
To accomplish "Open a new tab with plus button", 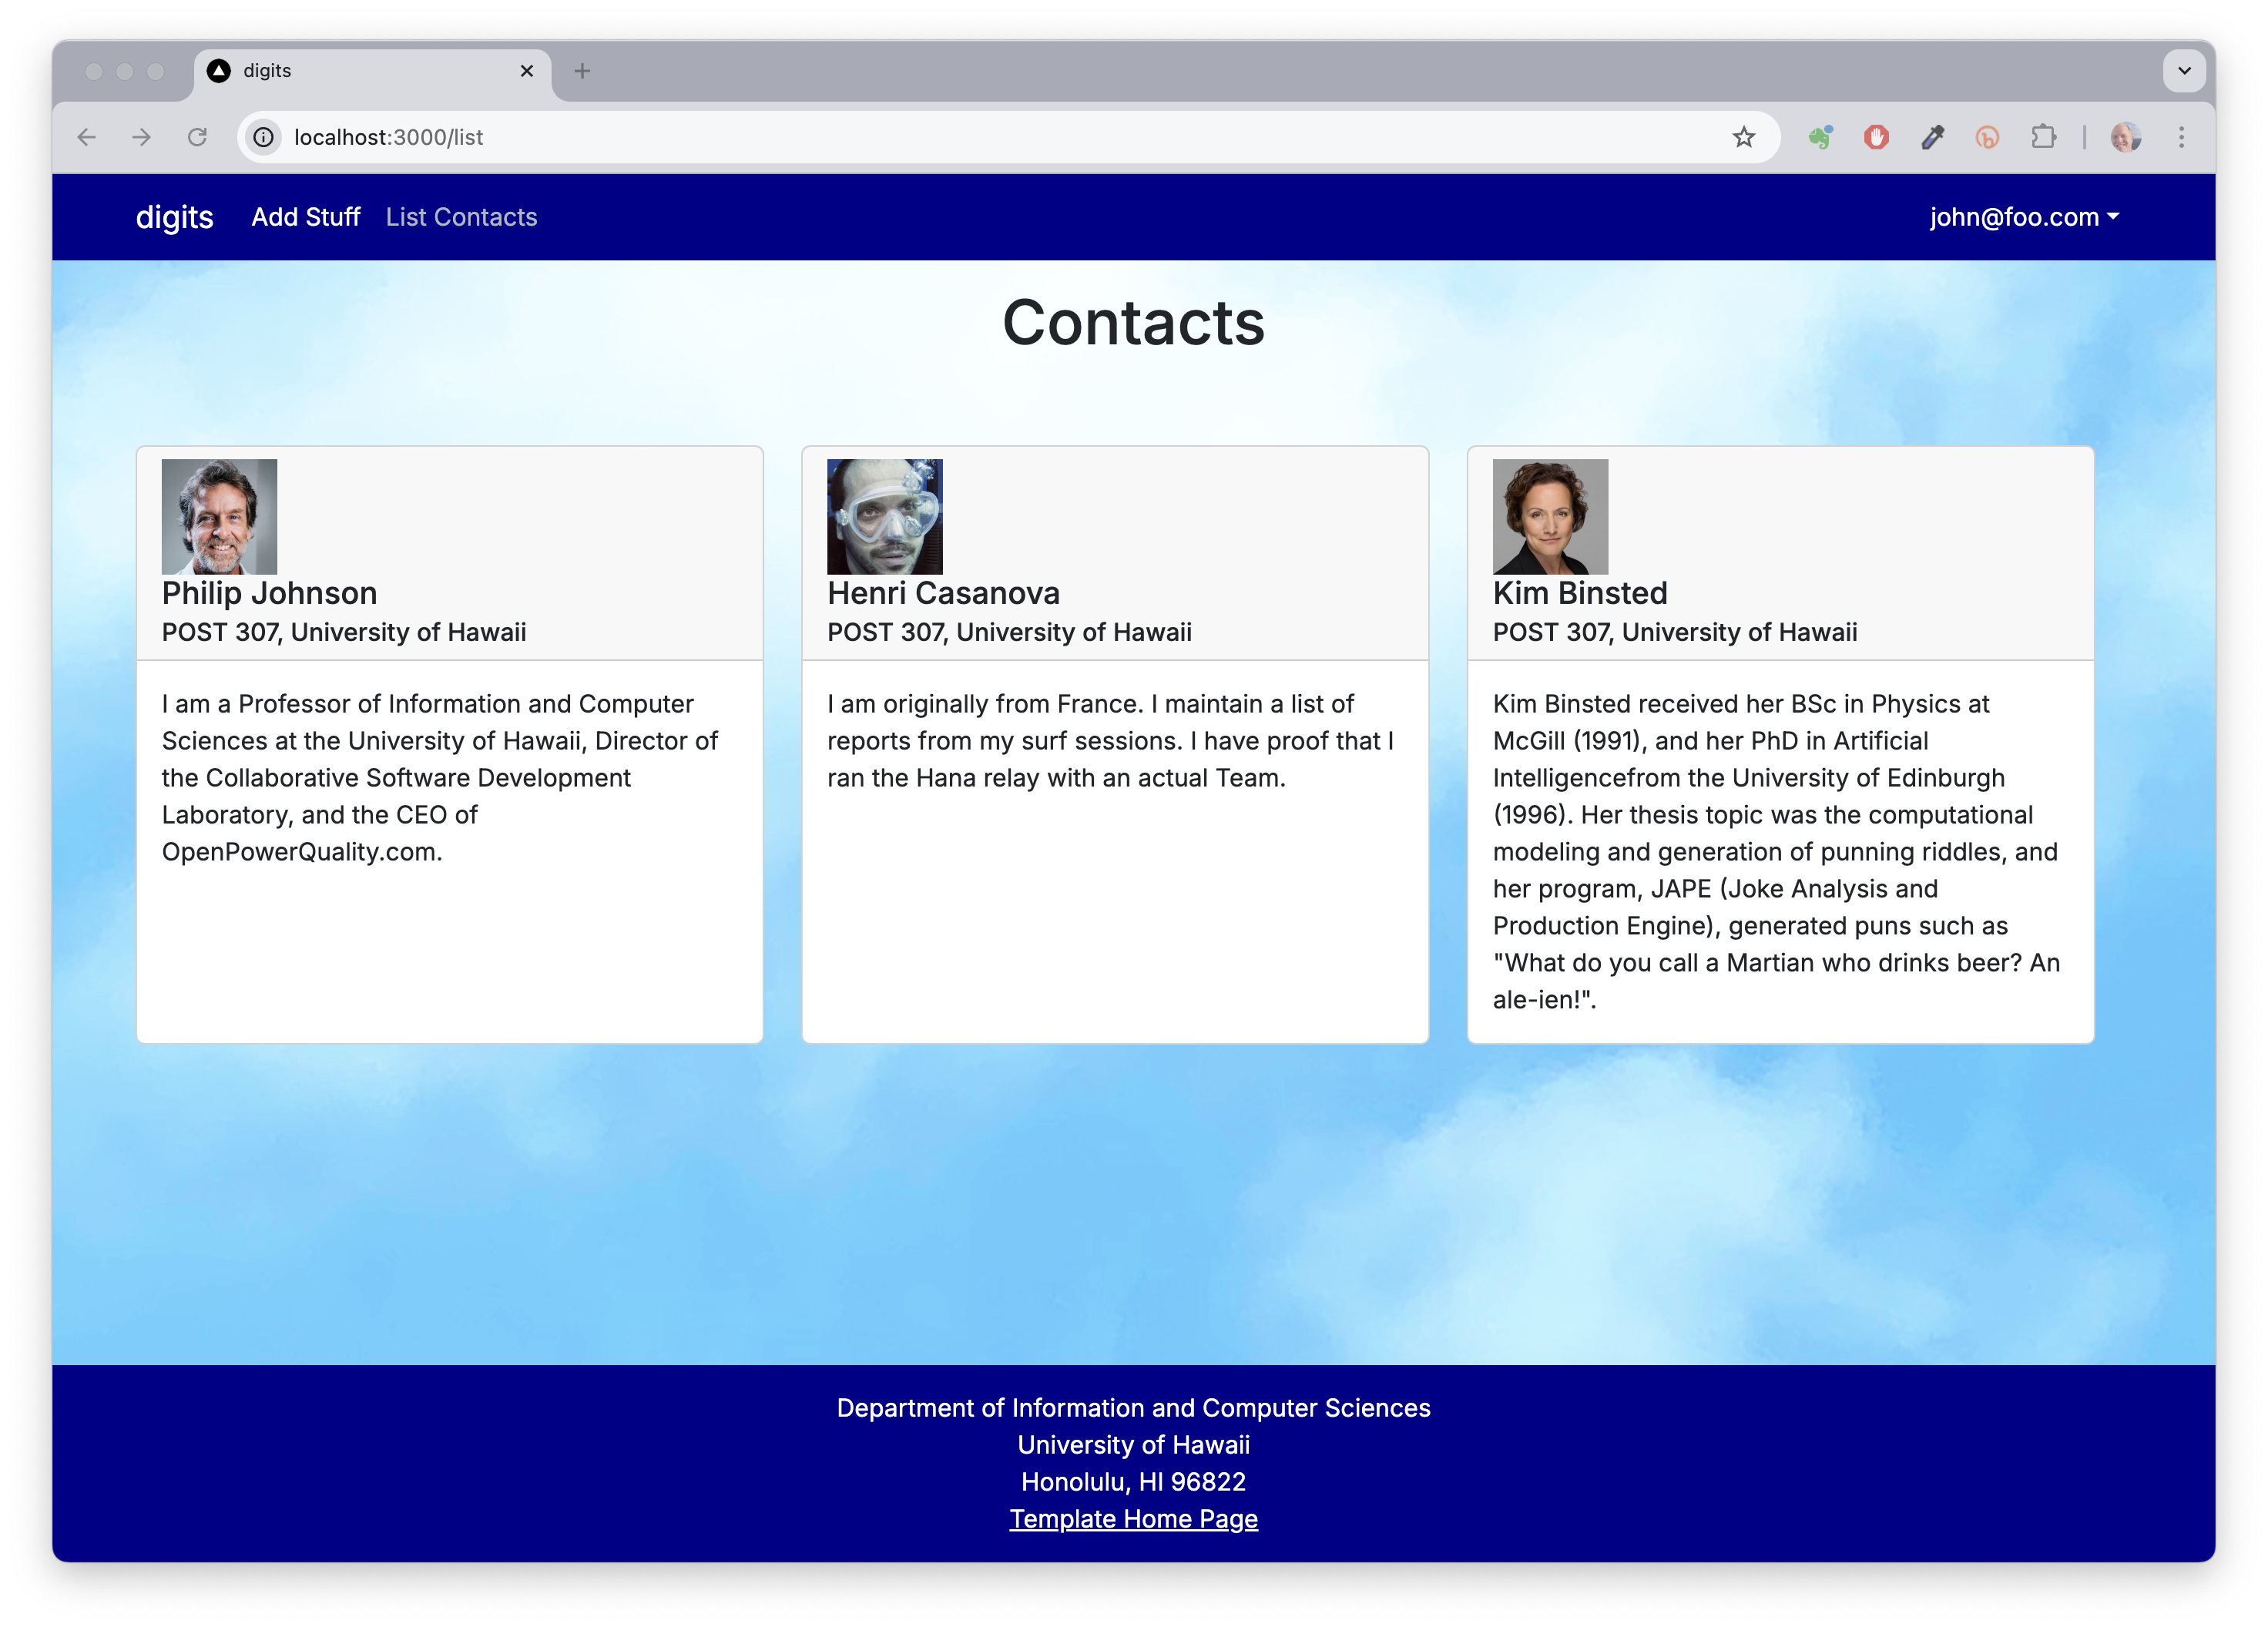I will point(582,71).
